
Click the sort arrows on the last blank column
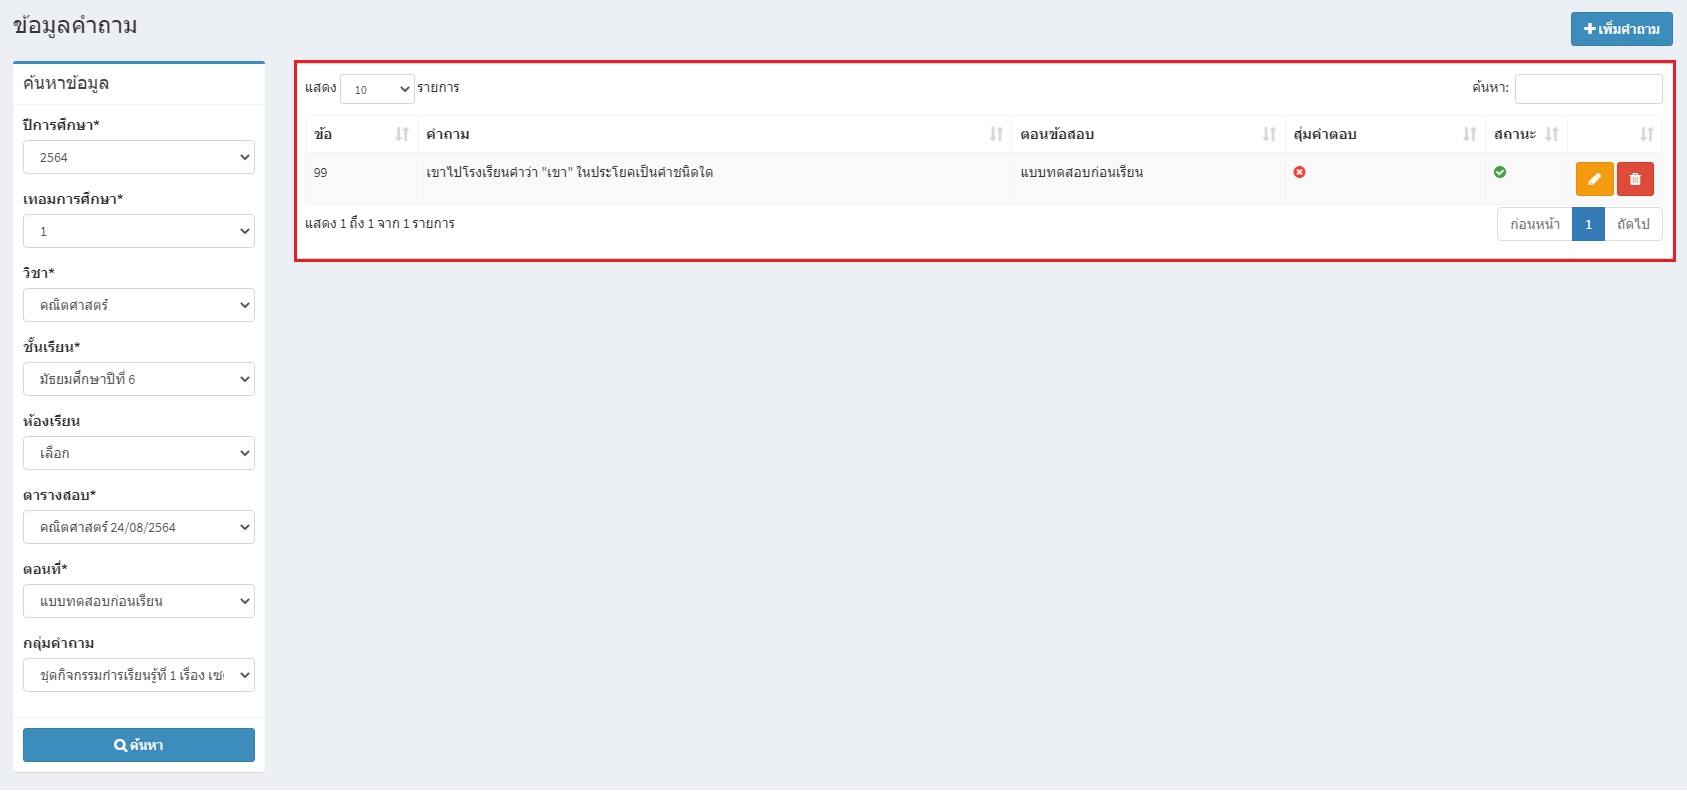pos(1647,134)
